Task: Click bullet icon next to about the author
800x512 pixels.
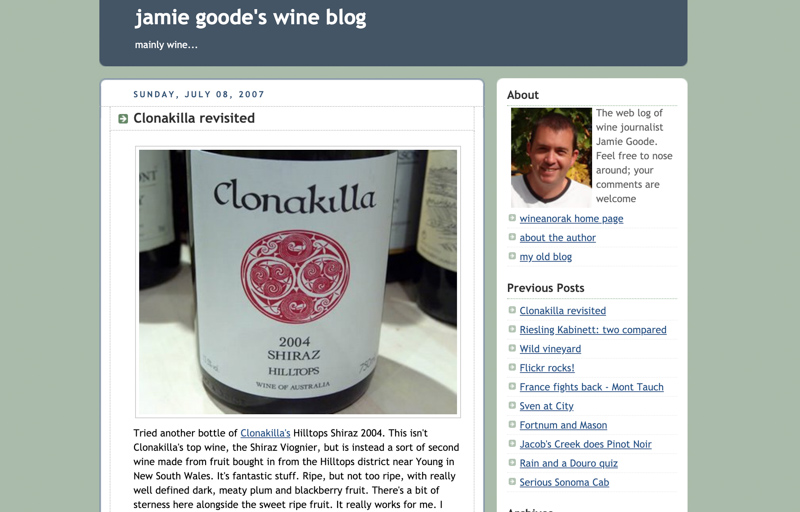Action: tap(512, 237)
